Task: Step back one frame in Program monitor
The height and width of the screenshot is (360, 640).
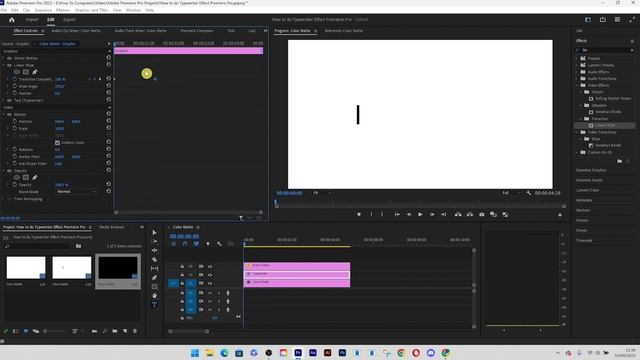Action: 408,214
